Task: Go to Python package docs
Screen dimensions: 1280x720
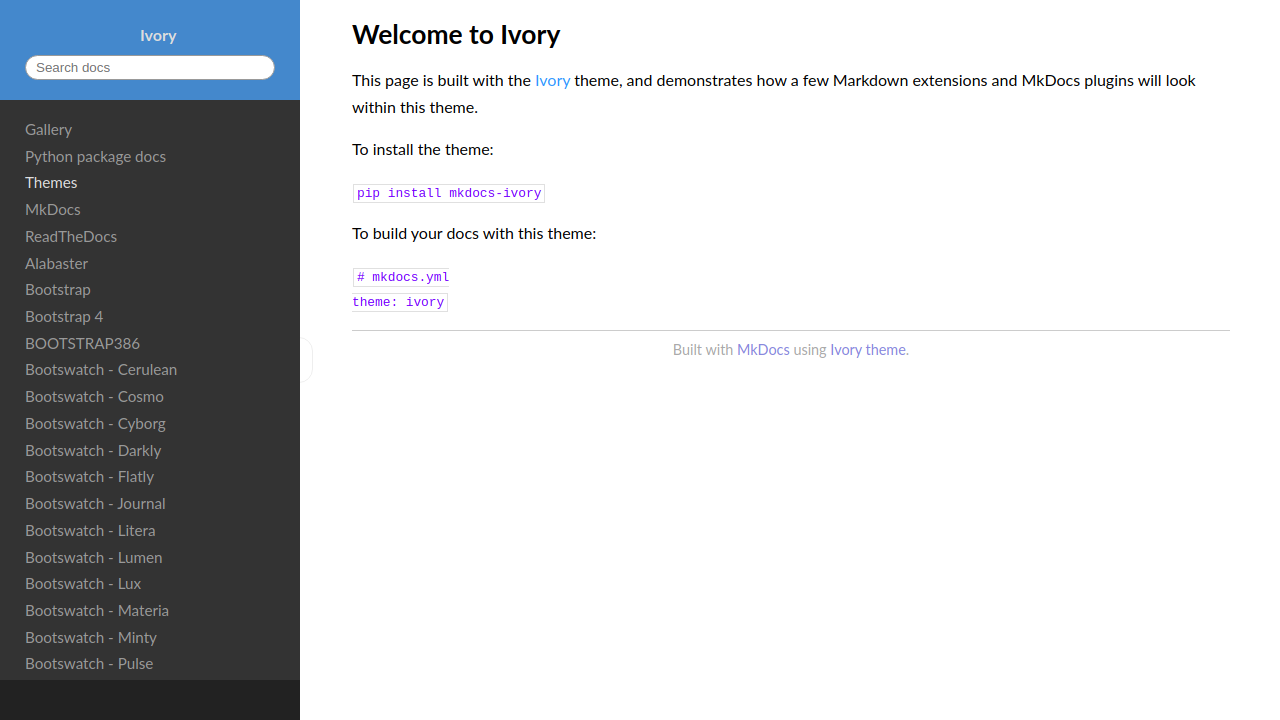Action: click(95, 156)
